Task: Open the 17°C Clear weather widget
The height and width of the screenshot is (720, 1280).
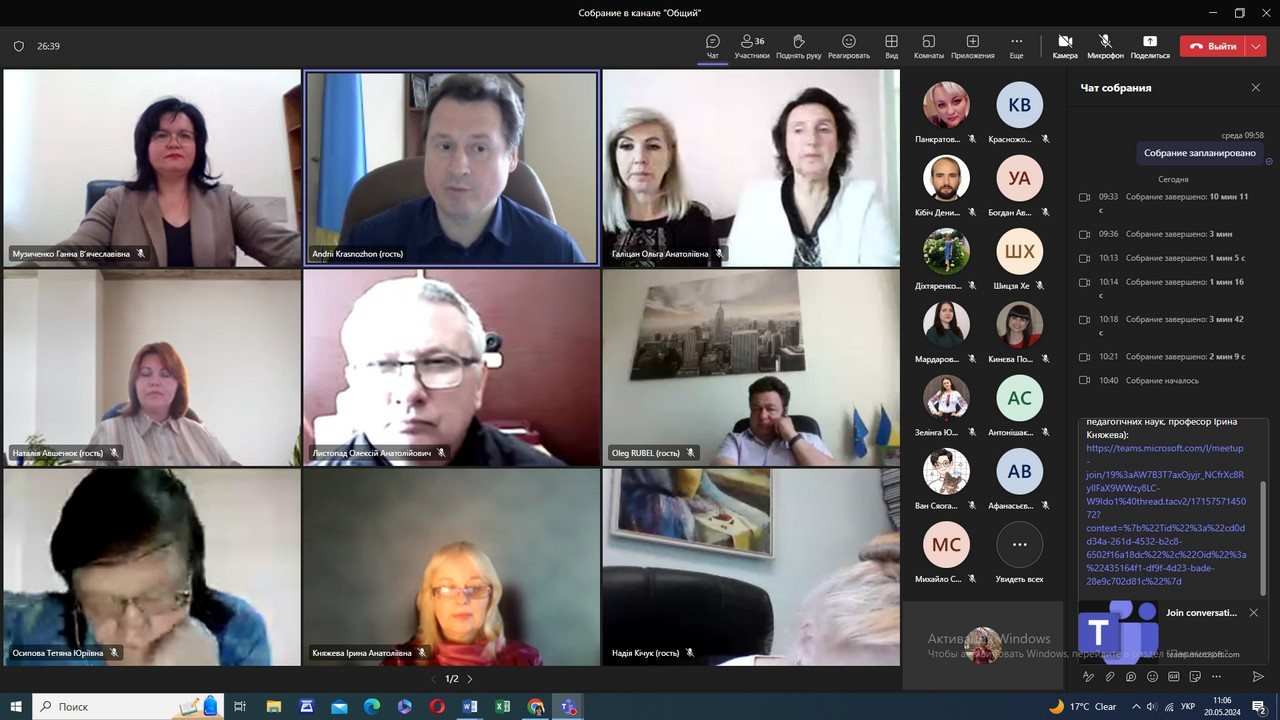Action: click(x=1082, y=706)
